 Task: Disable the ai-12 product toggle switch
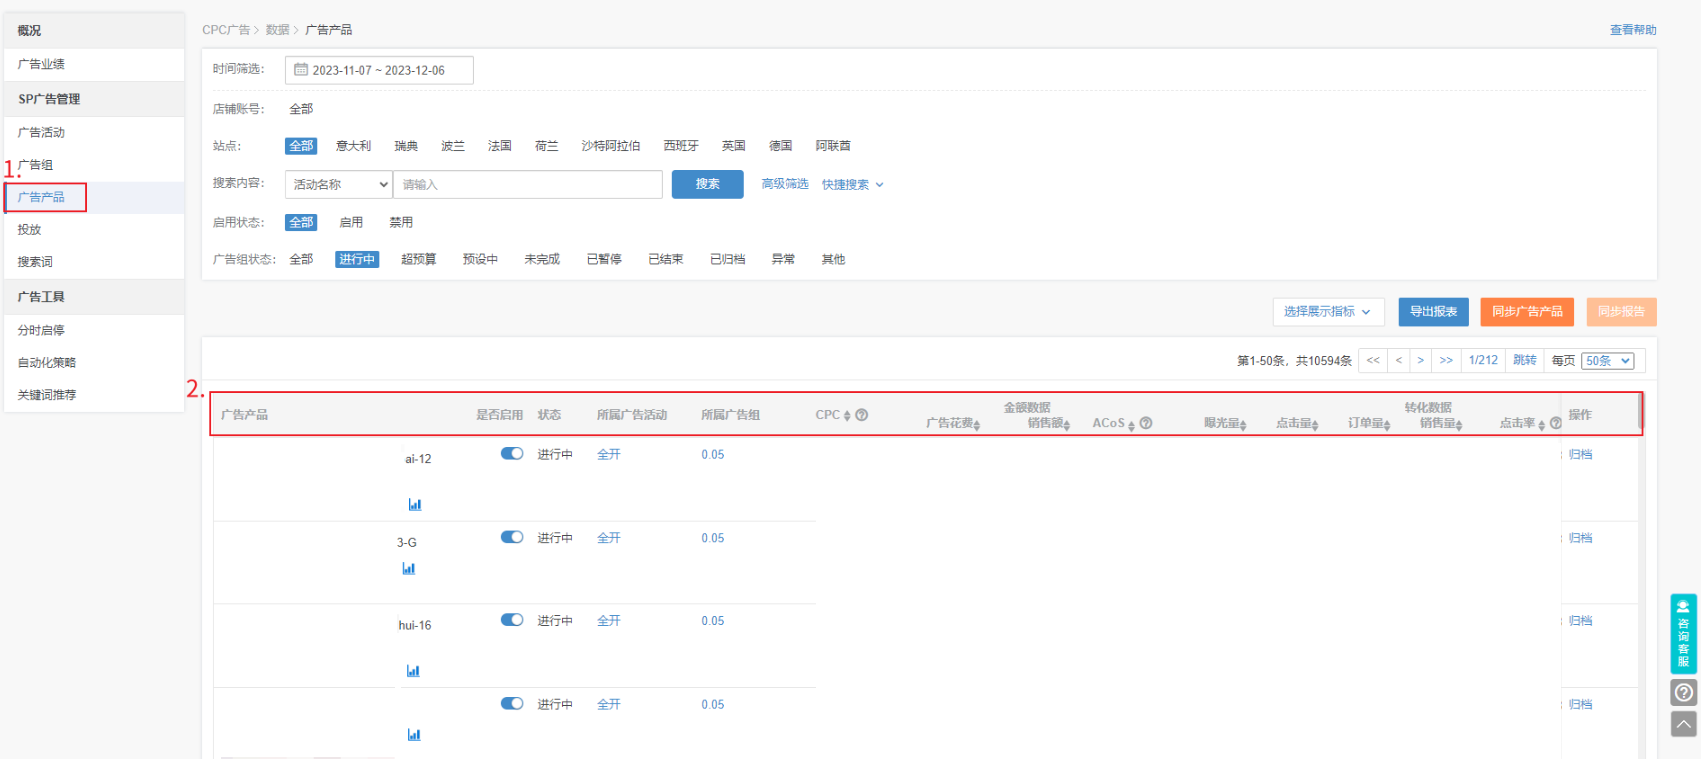pyautogui.click(x=512, y=453)
